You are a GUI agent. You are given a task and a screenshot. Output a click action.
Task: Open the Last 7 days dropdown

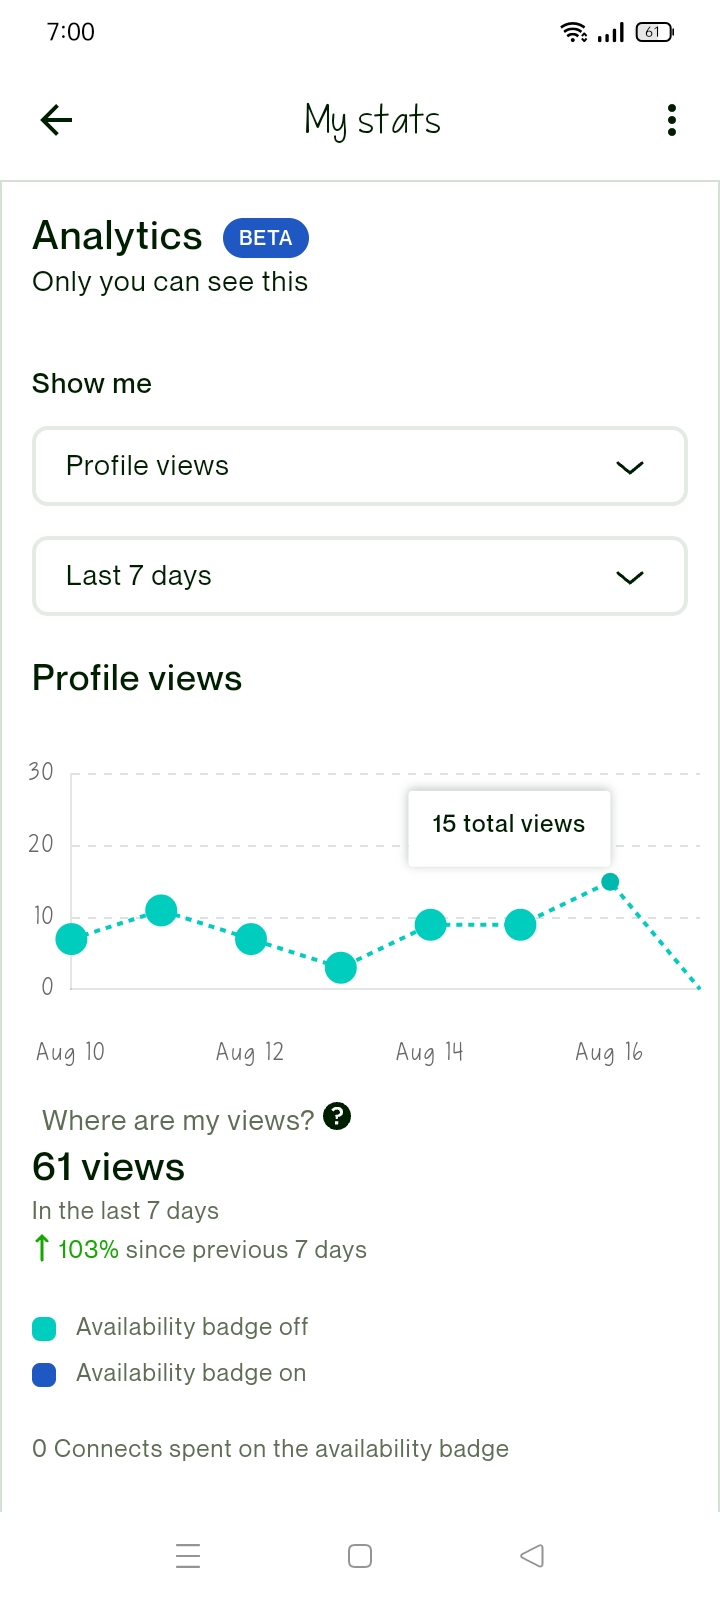[360, 576]
